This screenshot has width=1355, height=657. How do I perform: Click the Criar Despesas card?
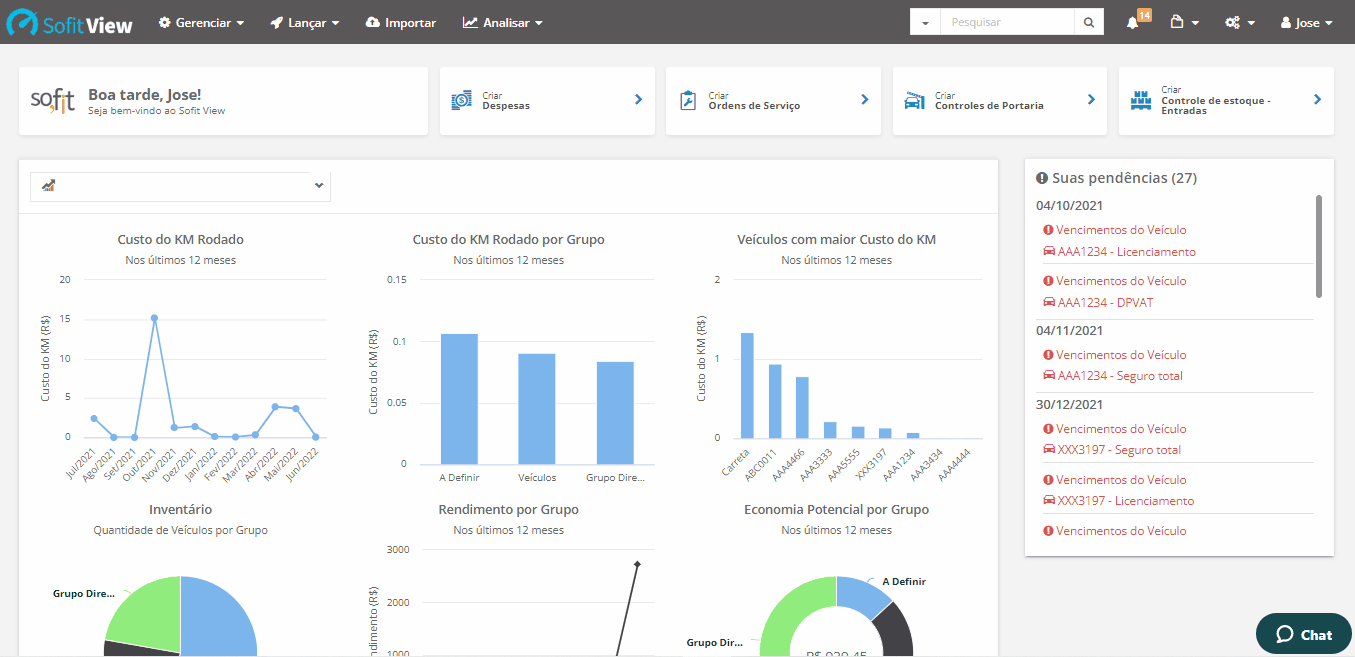[547, 100]
